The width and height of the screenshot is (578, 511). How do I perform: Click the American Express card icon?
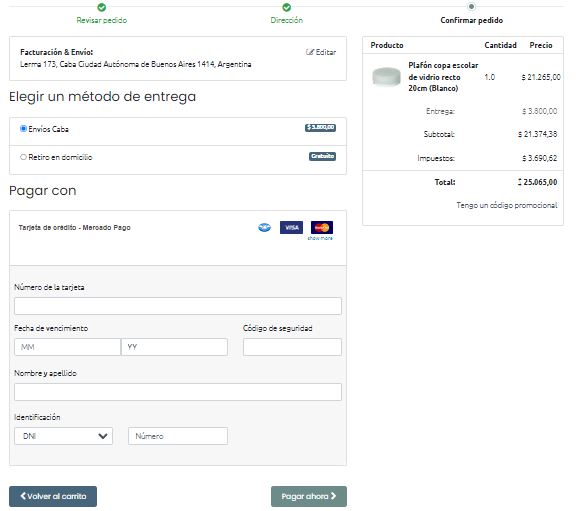pos(264,227)
